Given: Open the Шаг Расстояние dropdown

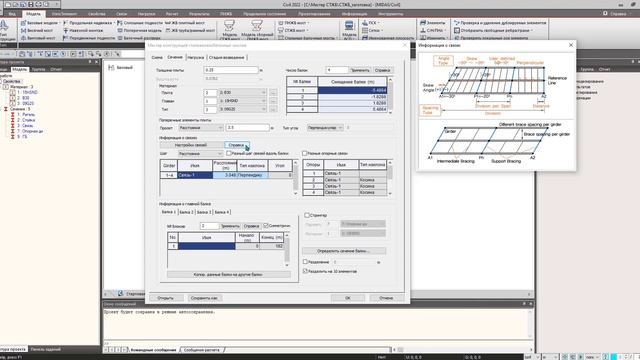Looking at the screenshot, I should pos(200,153).
